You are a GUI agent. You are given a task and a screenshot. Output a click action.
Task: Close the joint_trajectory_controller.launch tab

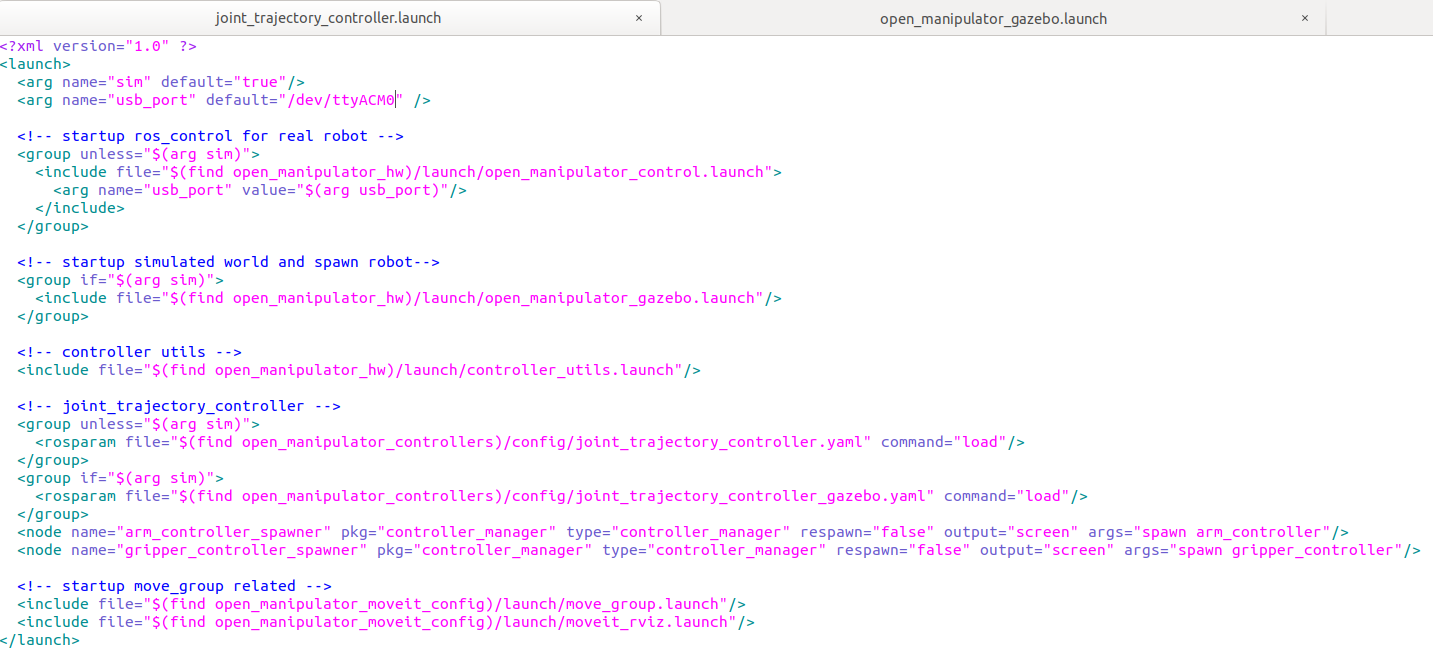point(639,18)
